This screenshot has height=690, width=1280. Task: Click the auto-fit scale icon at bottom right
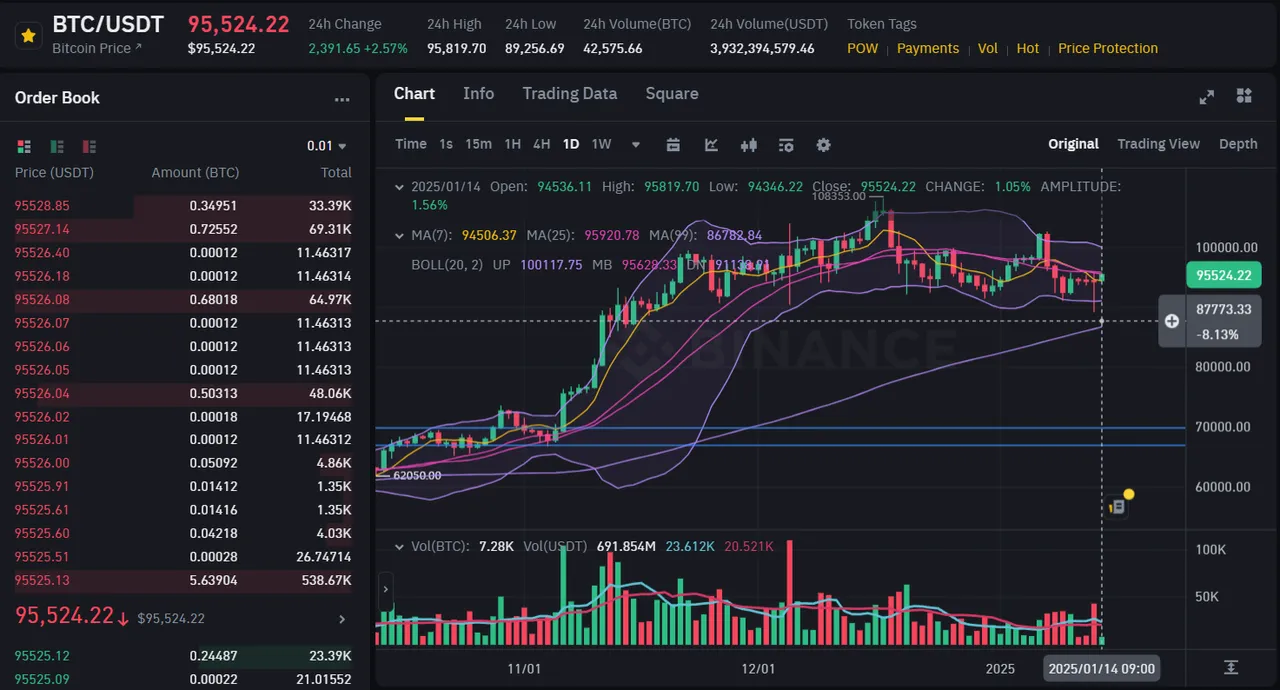click(1231, 668)
